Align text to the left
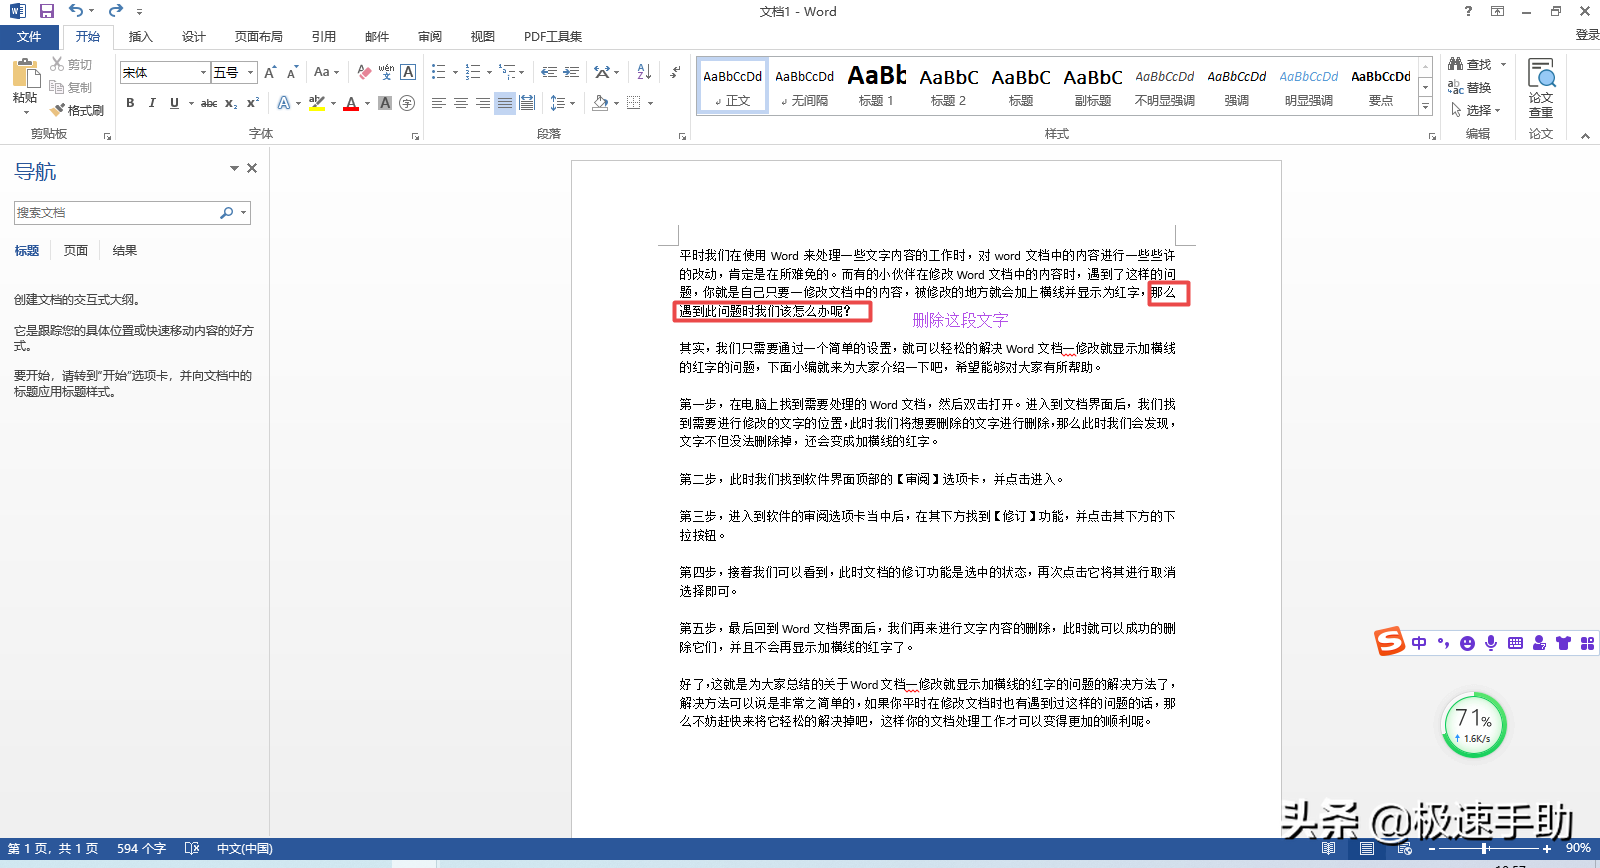1600x868 pixels. tap(439, 103)
